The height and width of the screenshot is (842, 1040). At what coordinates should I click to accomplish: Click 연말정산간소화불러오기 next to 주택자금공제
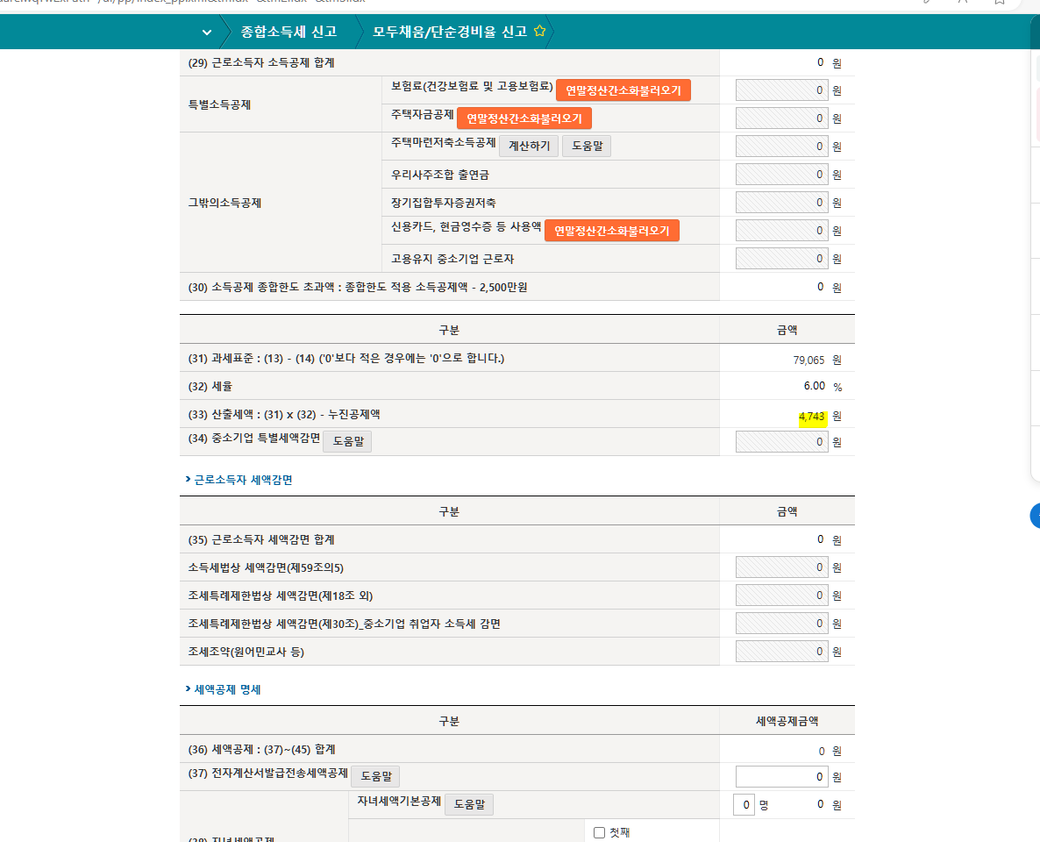coord(524,118)
